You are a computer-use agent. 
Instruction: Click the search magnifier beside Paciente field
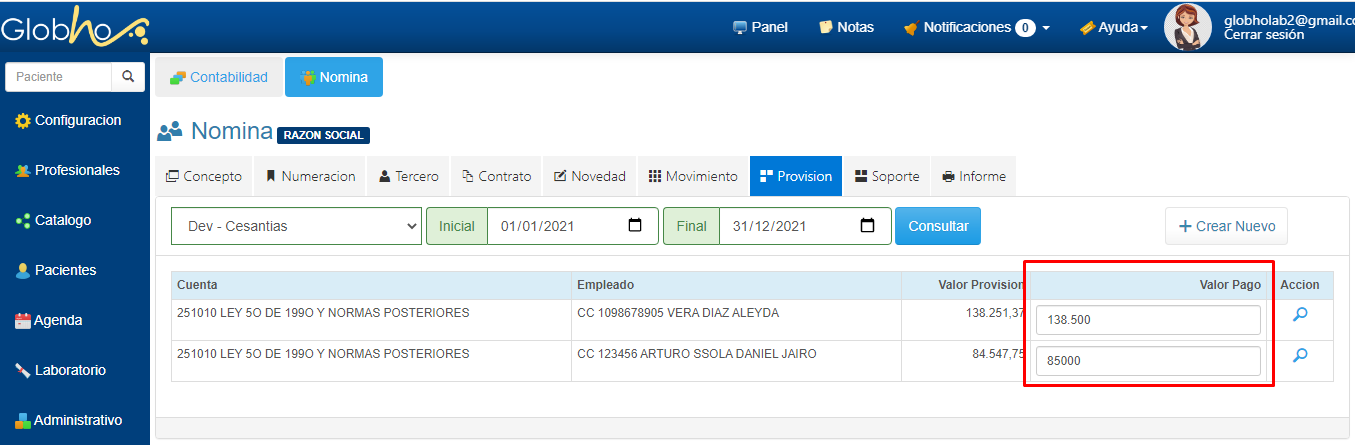[x=127, y=76]
